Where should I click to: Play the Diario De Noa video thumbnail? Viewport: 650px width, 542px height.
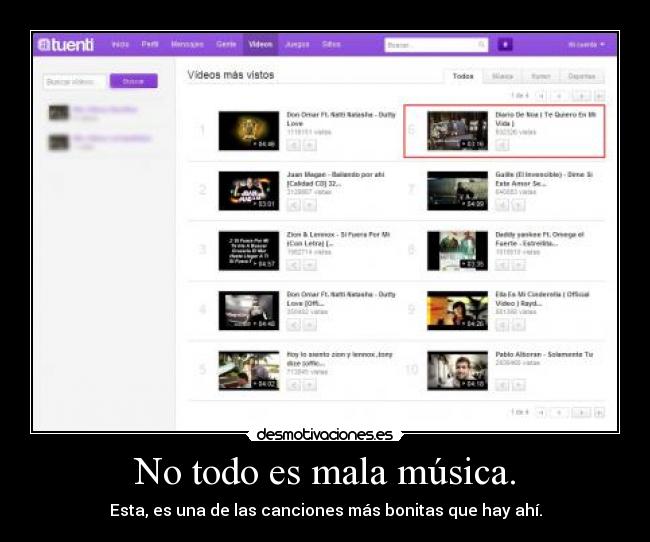coord(458,131)
